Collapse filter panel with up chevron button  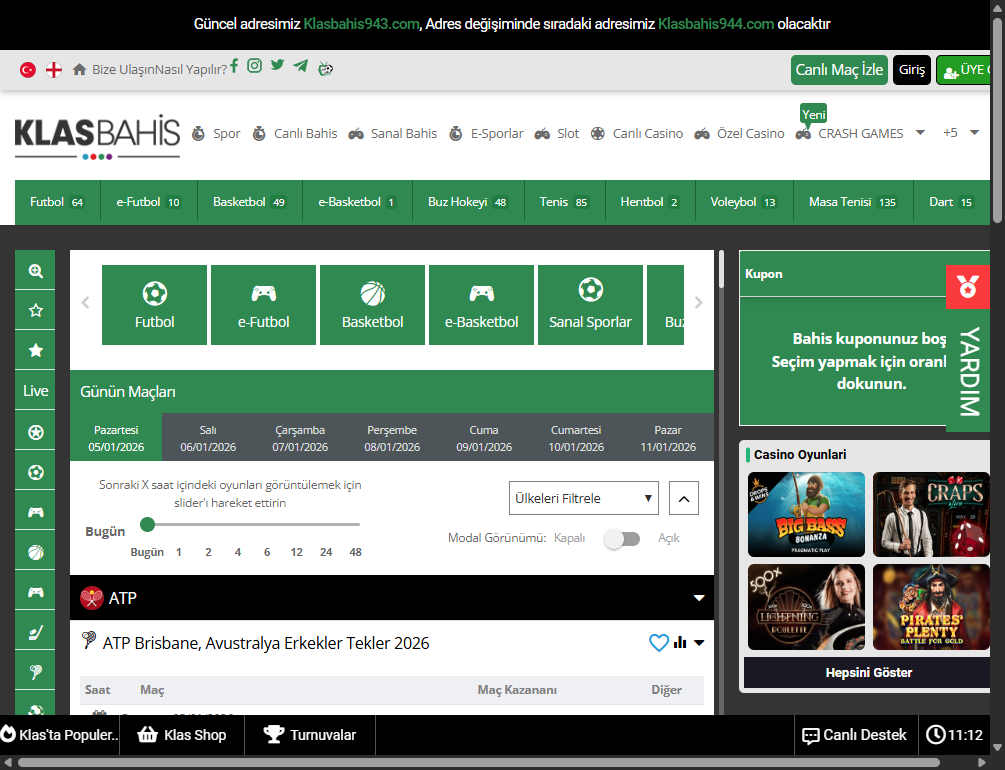coord(684,498)
